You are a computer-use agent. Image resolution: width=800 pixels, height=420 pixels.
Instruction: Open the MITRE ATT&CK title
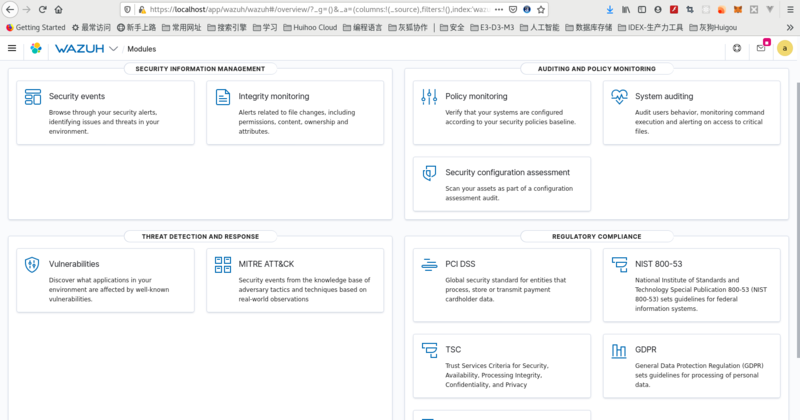266,264
